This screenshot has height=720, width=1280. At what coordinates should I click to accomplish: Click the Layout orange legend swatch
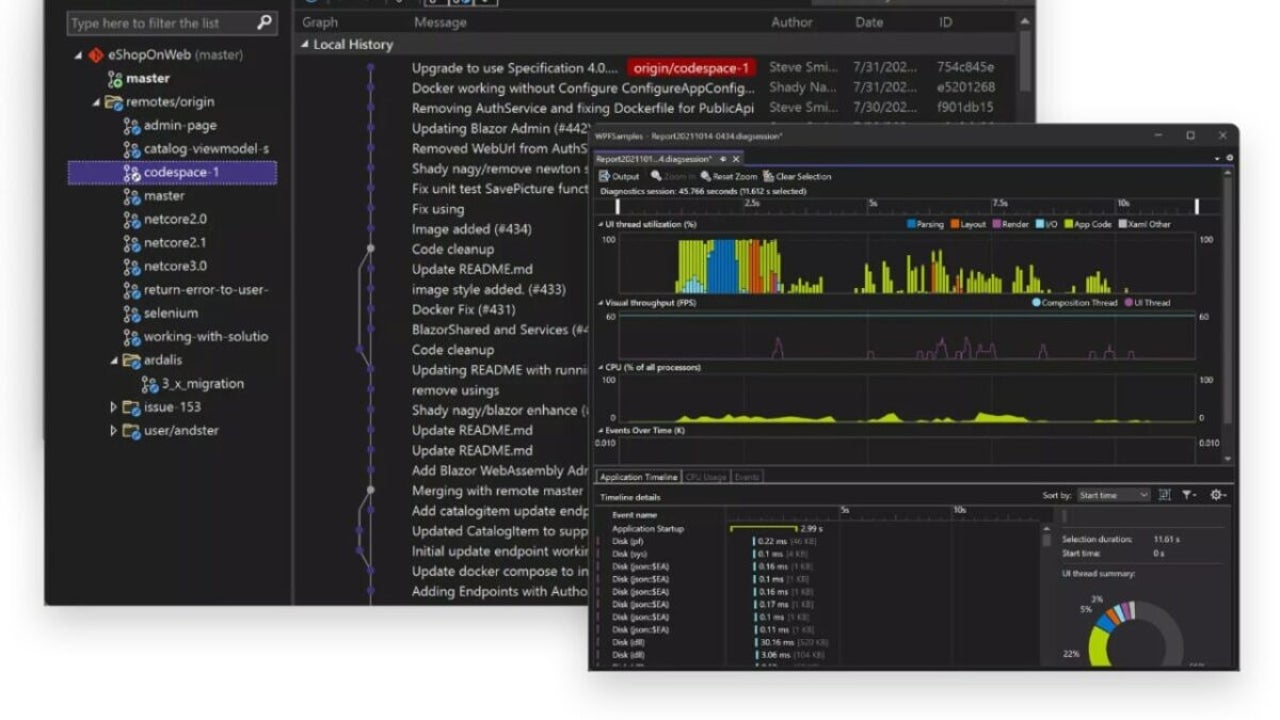point(955,225)
